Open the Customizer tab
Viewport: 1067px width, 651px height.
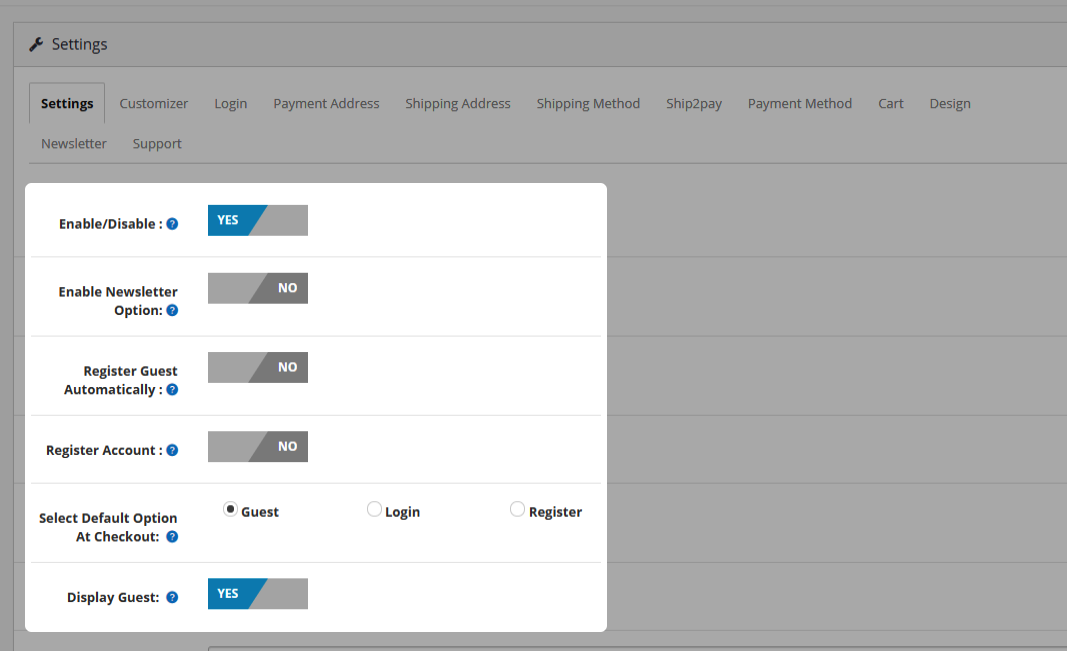[x=154, y=104]
